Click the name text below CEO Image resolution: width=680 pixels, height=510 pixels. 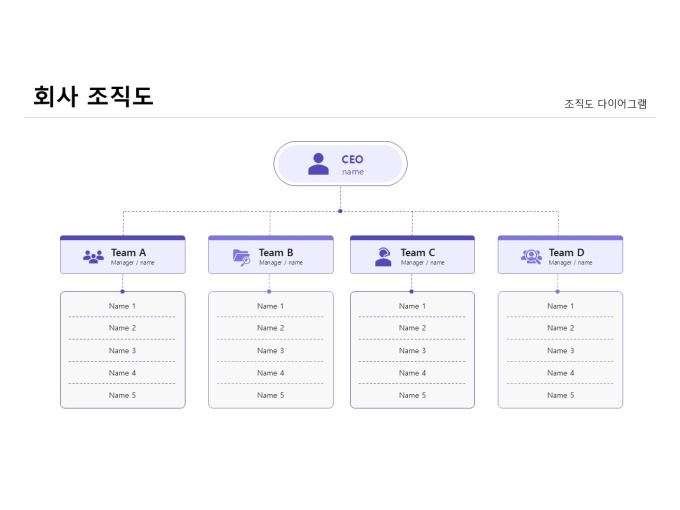pyautogui.click(x=353, y=172)
